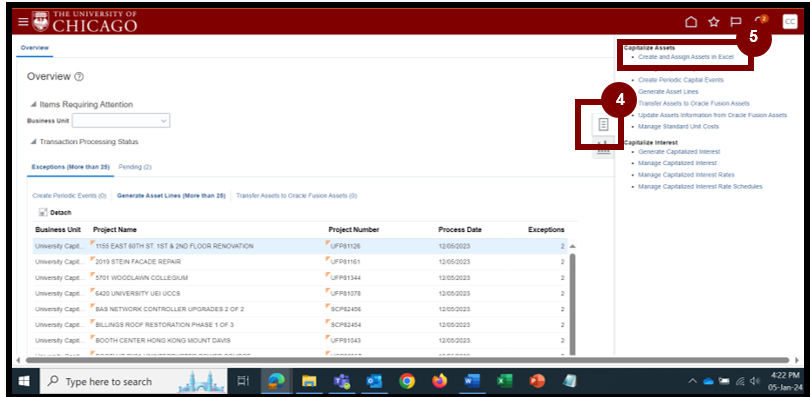Image resolution: width=810 pixels, height=397 pixels.
Task: Open Microsoft Word from taskbar
Action: (x=472, y=382)
